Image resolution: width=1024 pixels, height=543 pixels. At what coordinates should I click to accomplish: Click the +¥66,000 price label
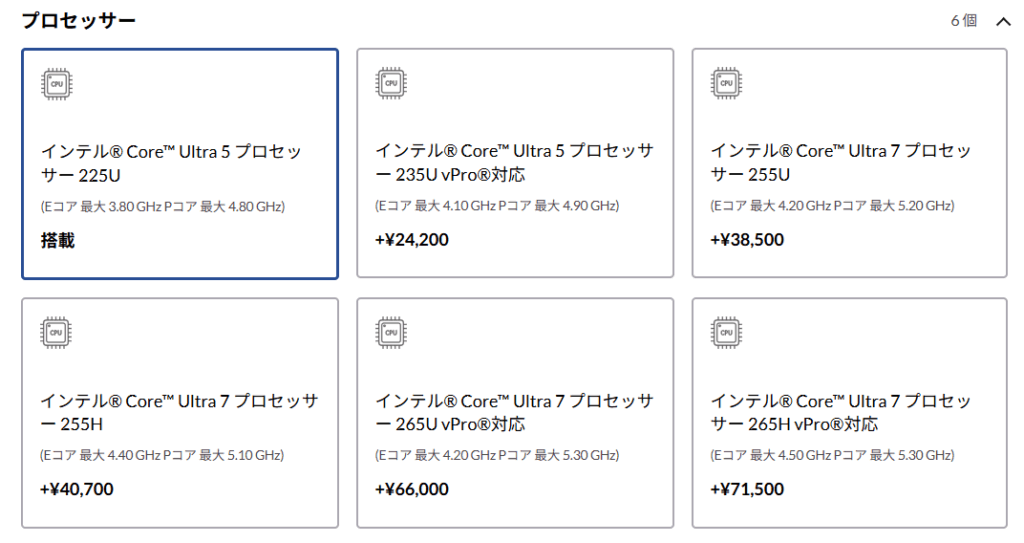[x=412, y=489]
